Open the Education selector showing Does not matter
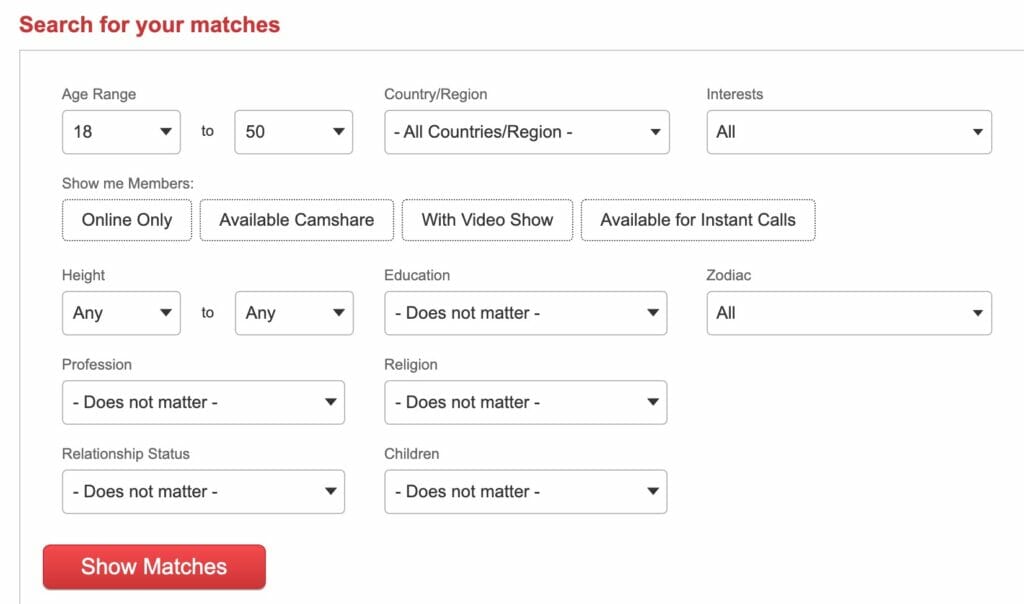Image resolution: width=1024 pixels, height=604 pixels. [525, 313]
